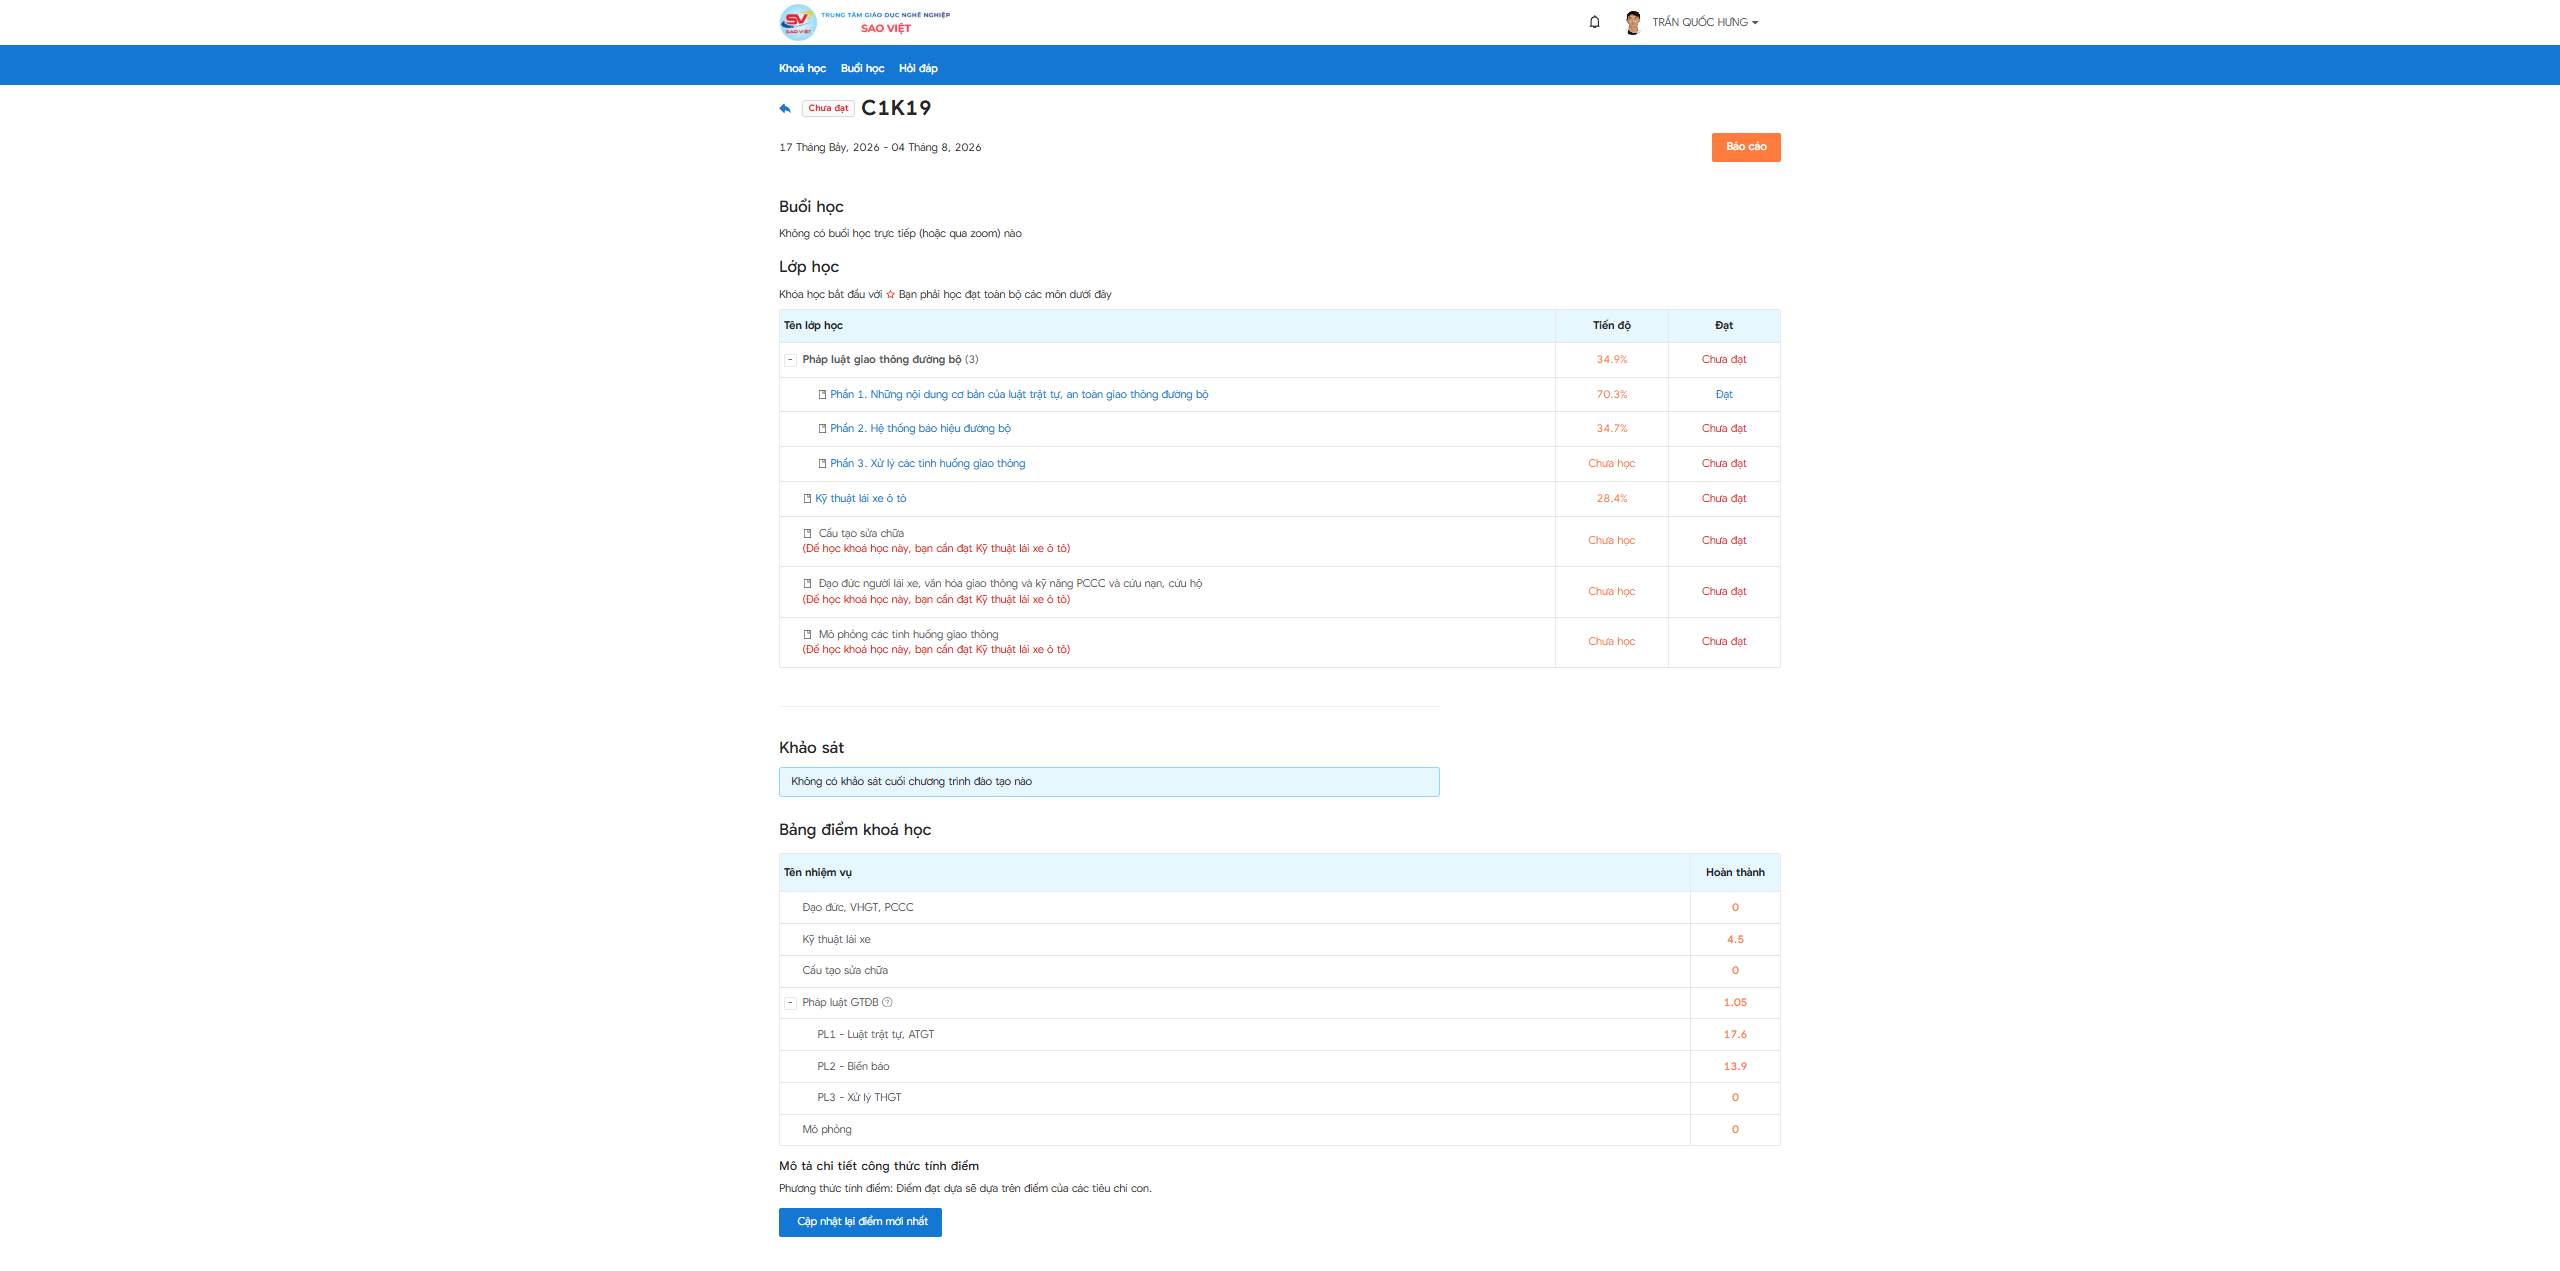Click the help icon next to Pháp luật GTĐB
The width and height of the screenshot is (2560, 1271).
click(x=887, y=1002)
